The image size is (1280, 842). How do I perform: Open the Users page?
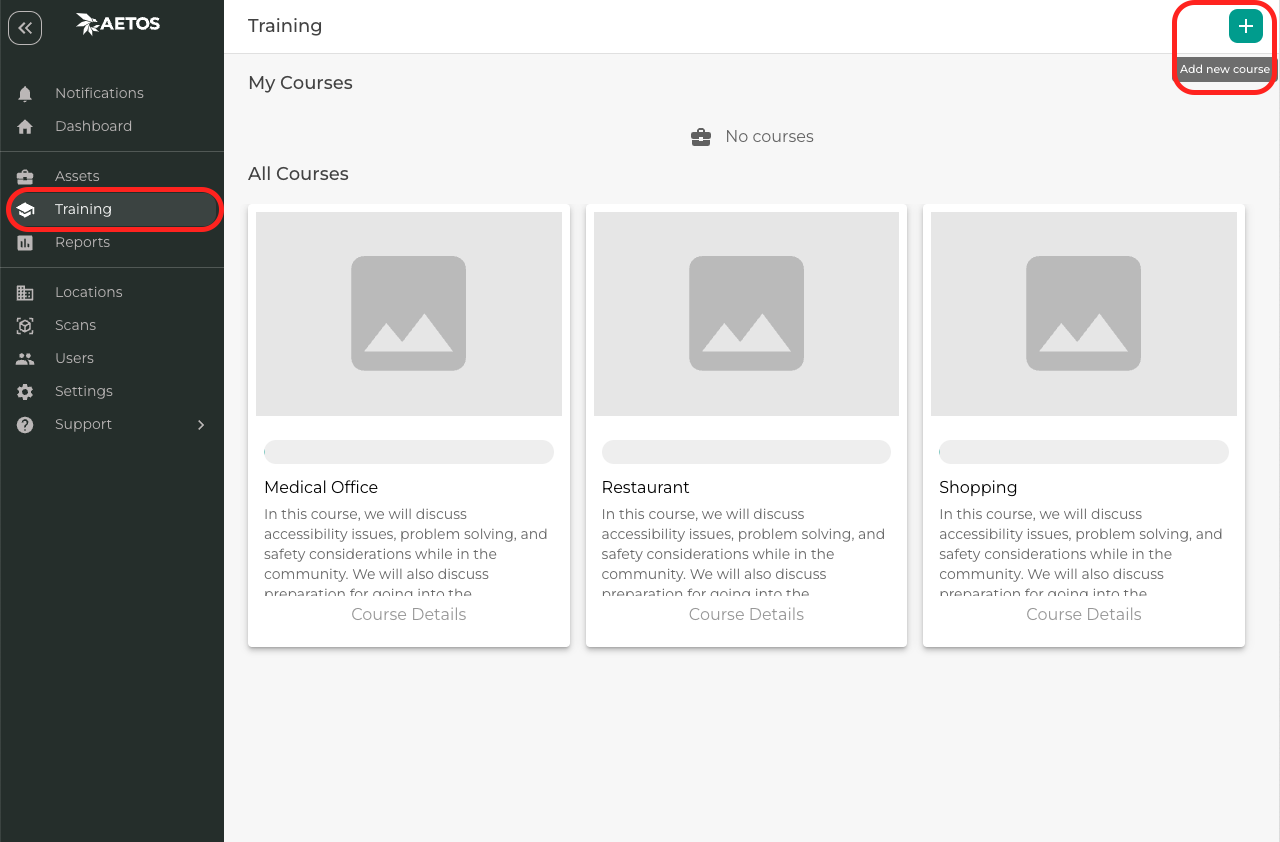pyautogui.click(x=112, y=358)
